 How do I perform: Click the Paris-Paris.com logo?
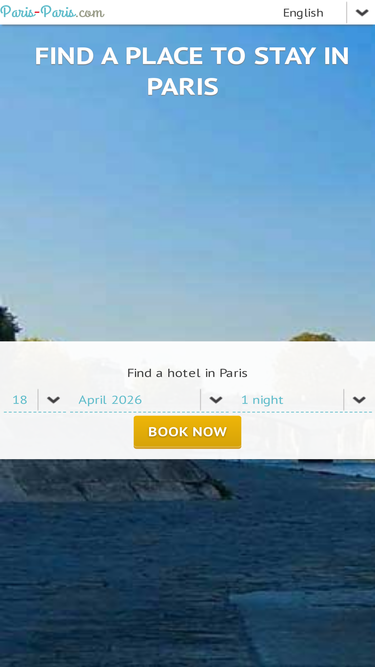(52, 12)
